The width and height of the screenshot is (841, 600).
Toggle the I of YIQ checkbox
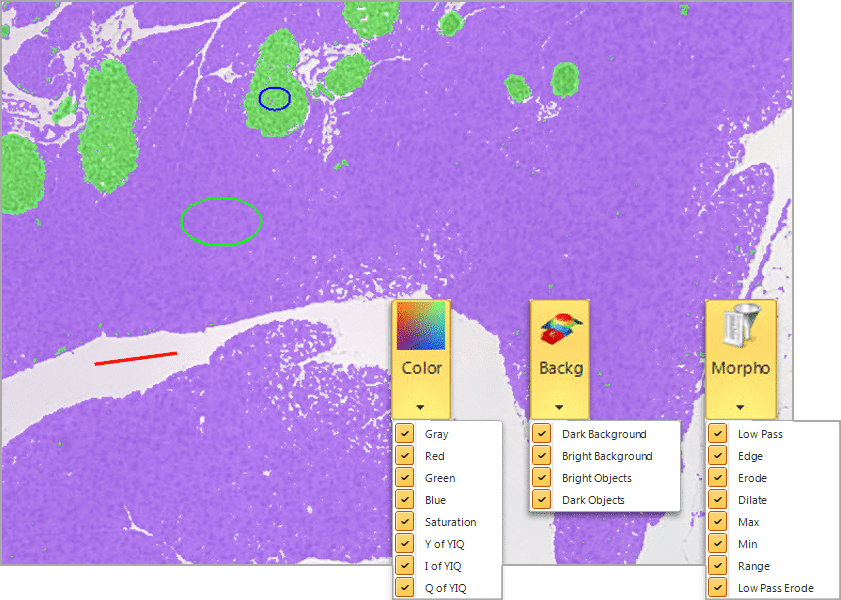click(x=405, y=566)
